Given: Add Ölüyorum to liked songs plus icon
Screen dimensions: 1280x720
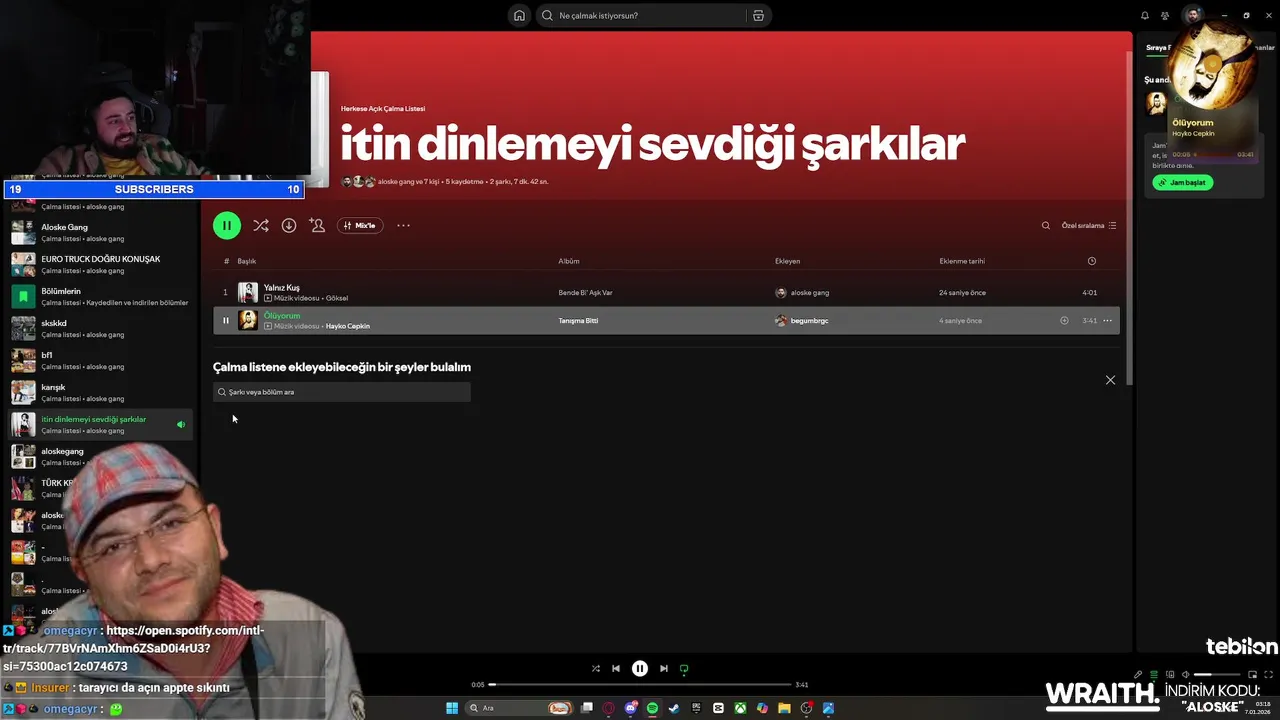Looking at the screenshot, I should pyautogui.click(x=1064, y=321).
